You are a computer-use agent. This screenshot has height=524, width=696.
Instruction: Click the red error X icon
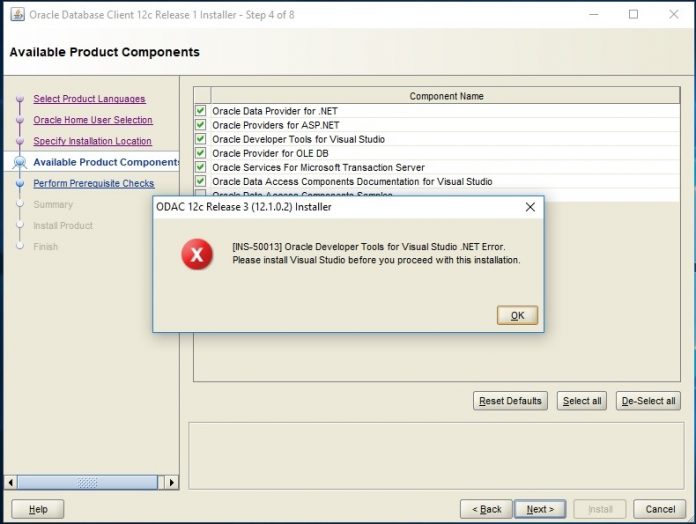coord(197,254)
